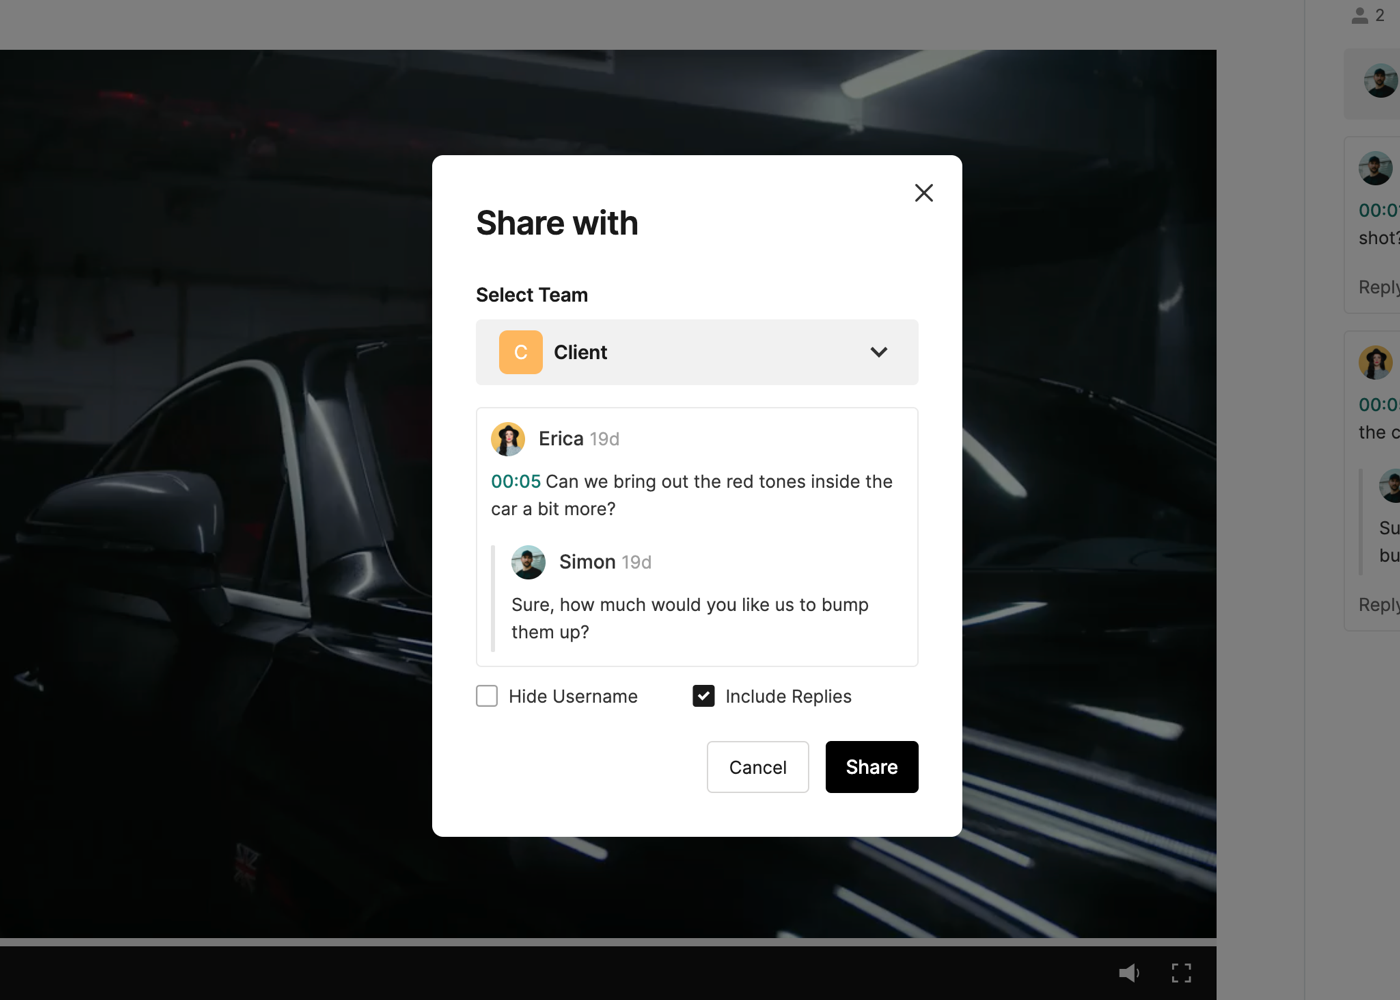Uncheck the Include Replies checkbox
The width and height of the screenshot is (1400, 1000).
(x=704, y=696)
